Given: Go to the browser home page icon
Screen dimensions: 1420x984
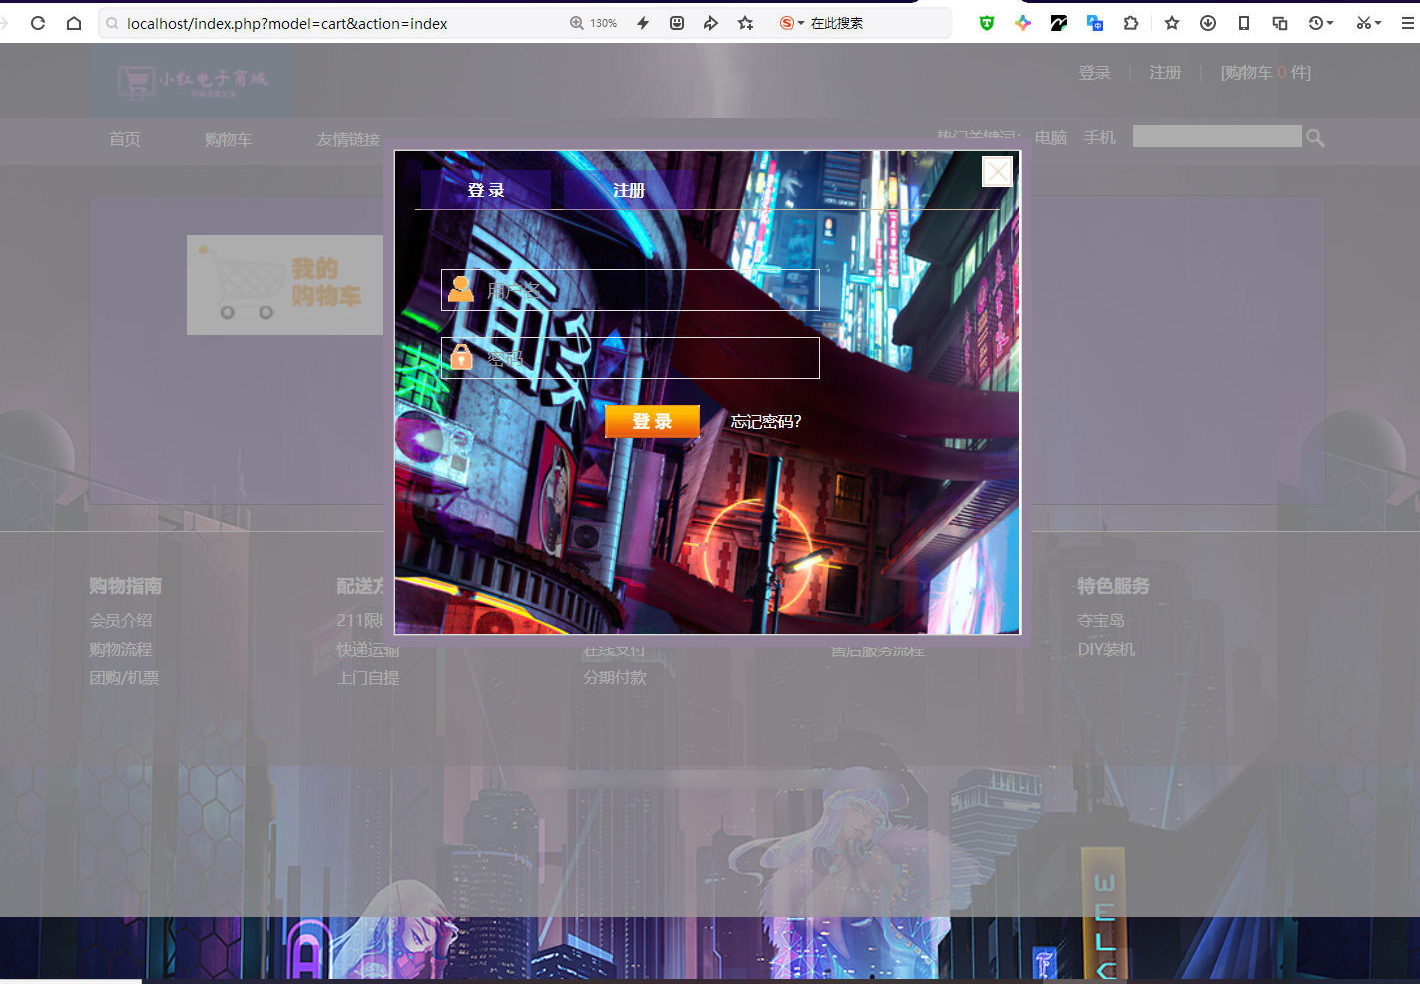Looking at the screenshot, I should point(74,23).
